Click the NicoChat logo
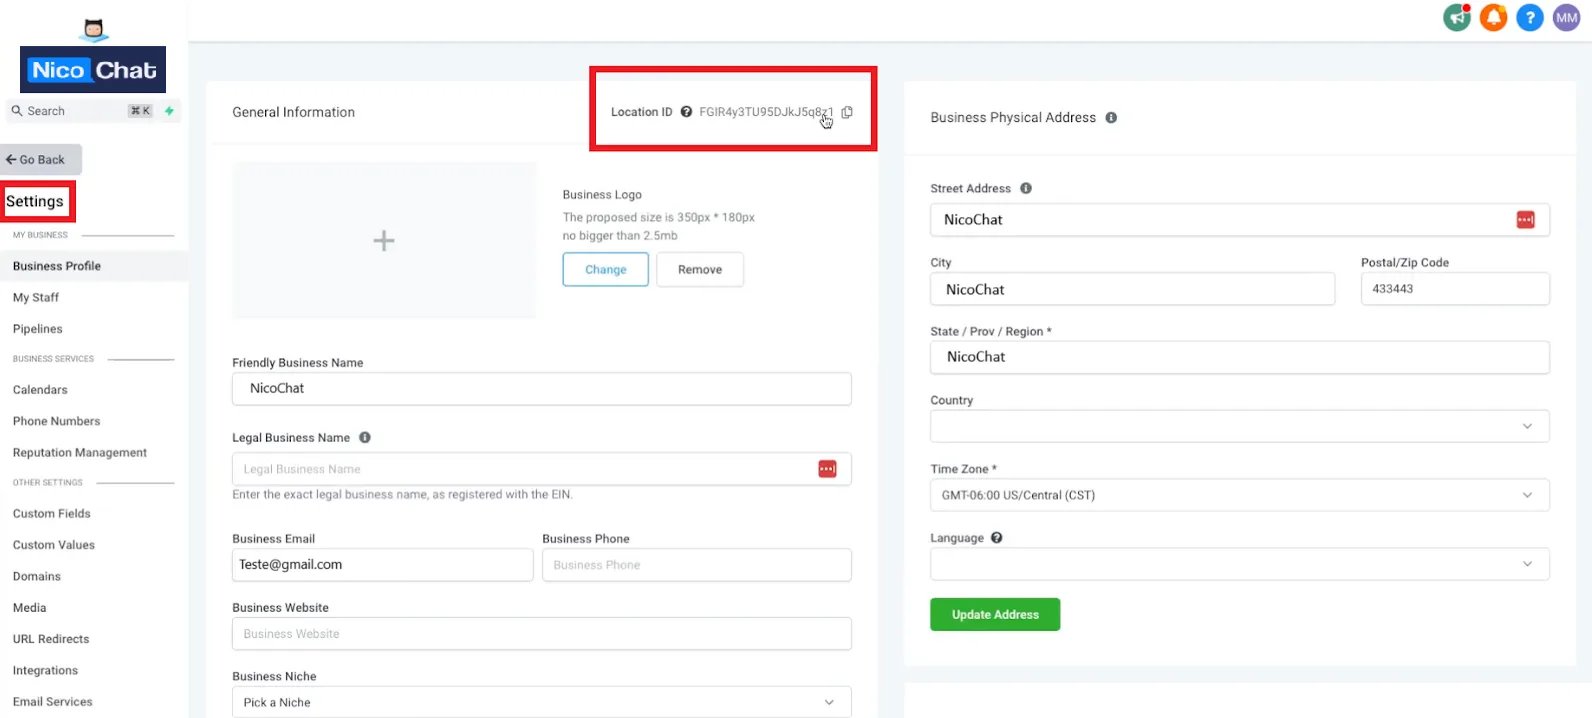Screen dimensions: 1592x718 tap(93, 69)
